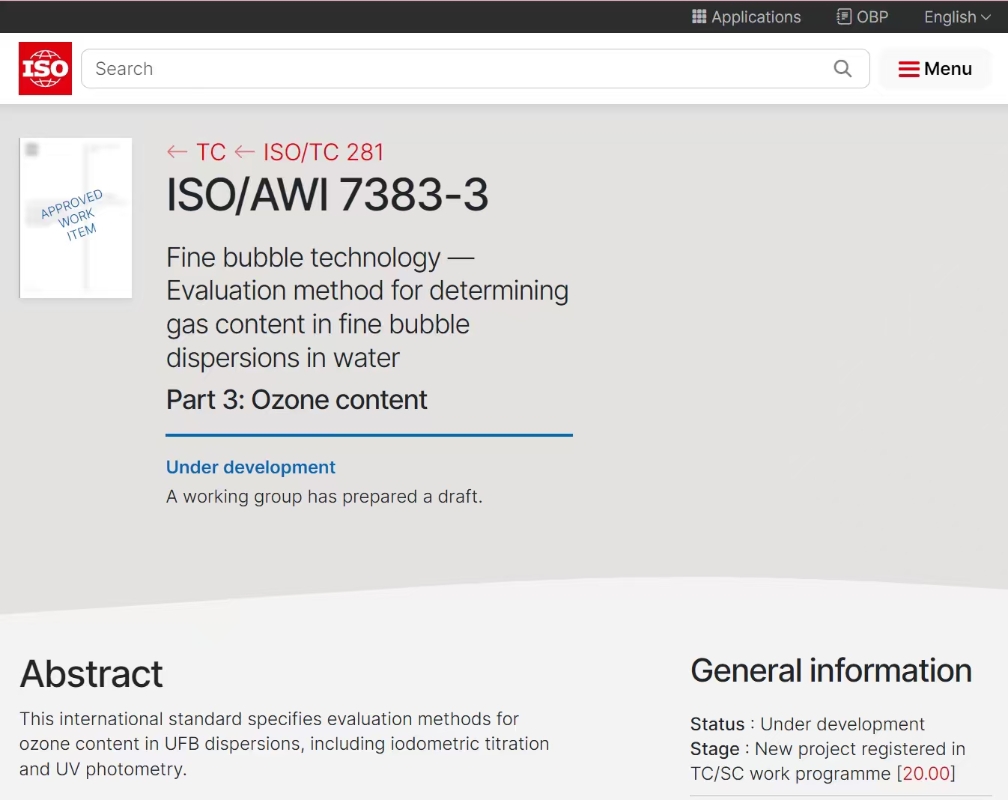Open the stage code 20.00 link
The height and width of the screenshot is (800, 1008).
(926, 773)
